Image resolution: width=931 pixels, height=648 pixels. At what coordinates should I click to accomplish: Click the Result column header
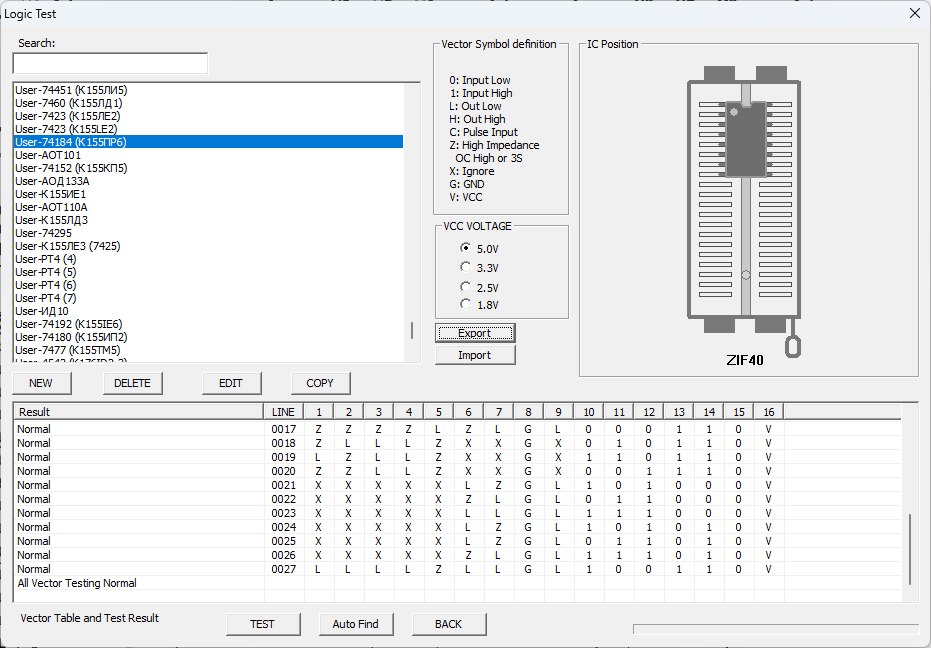pyautogui.click(x=138, y=412)
